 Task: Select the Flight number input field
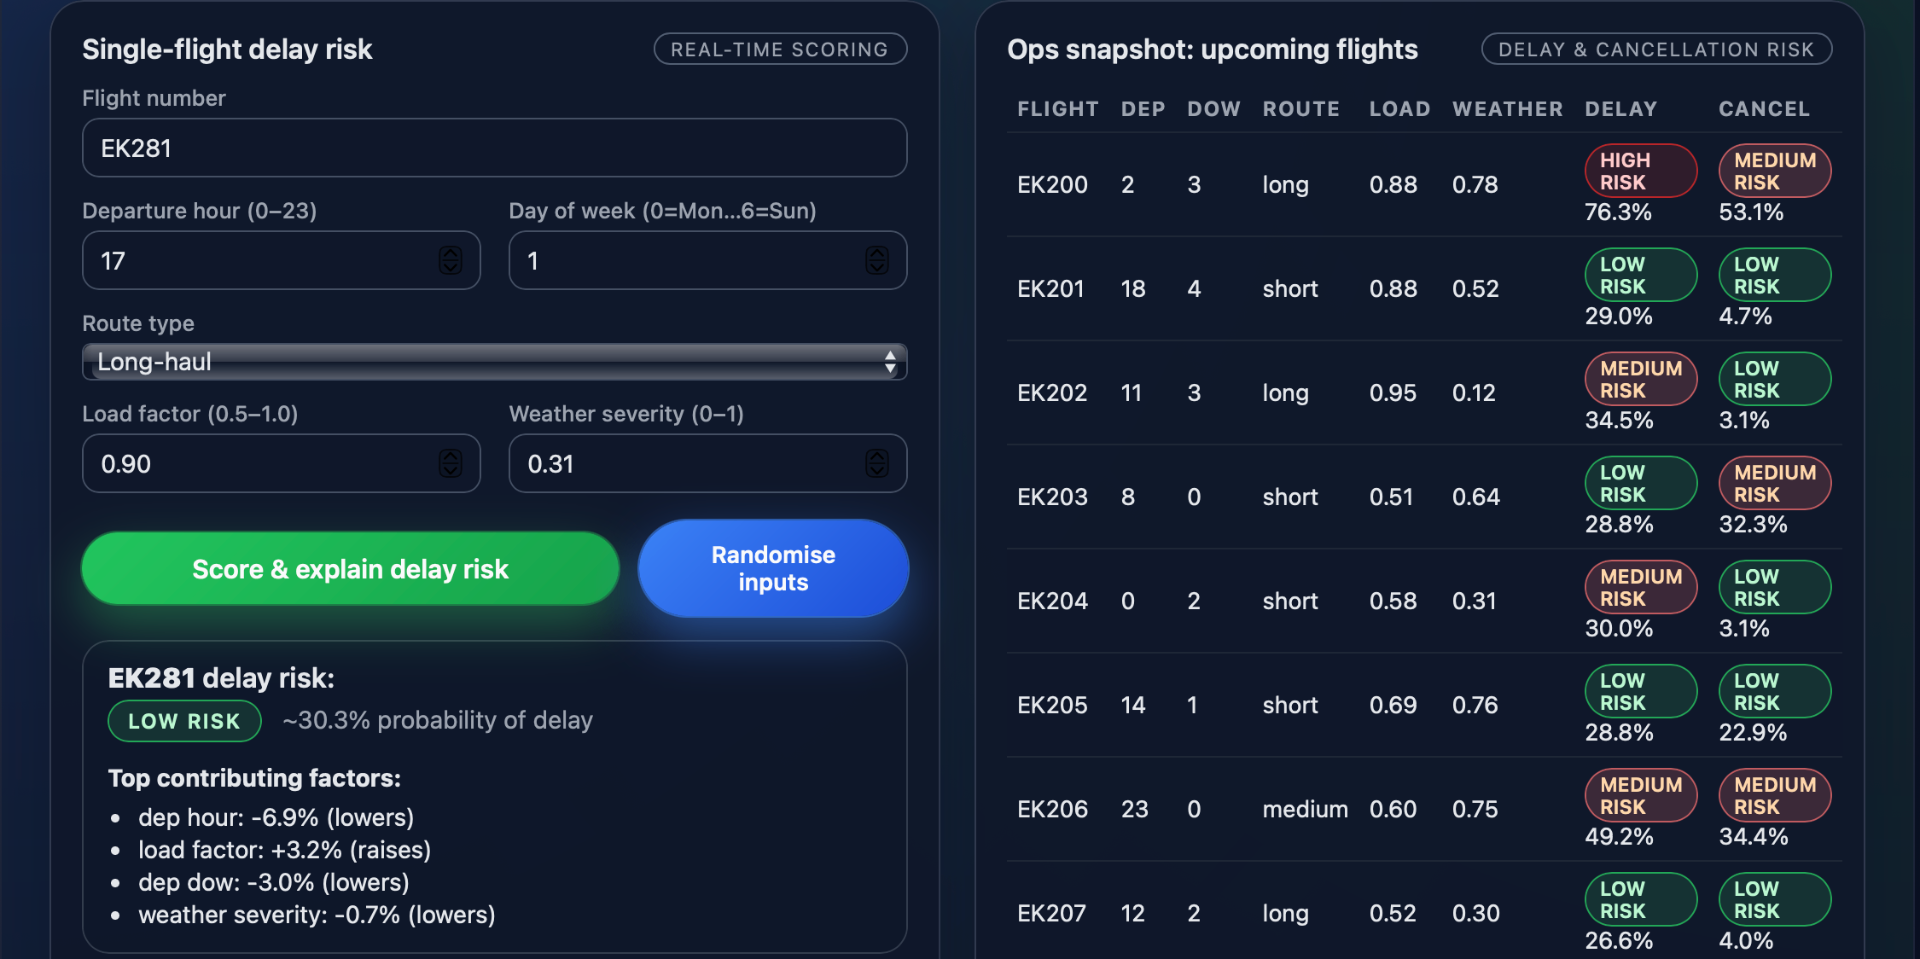(494, 147)
